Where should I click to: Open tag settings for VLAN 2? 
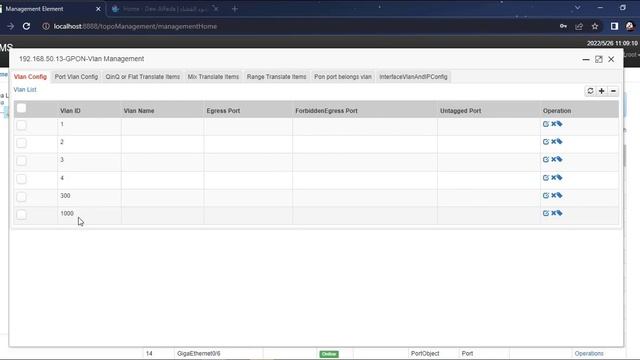click(560, 141)
